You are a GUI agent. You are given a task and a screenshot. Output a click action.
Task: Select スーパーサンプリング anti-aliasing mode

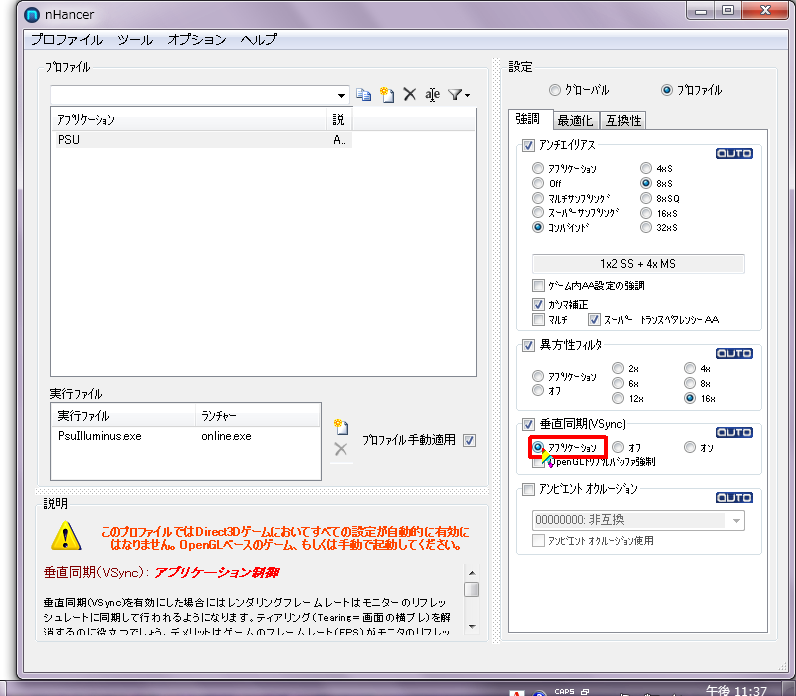[x=538, y=212]
